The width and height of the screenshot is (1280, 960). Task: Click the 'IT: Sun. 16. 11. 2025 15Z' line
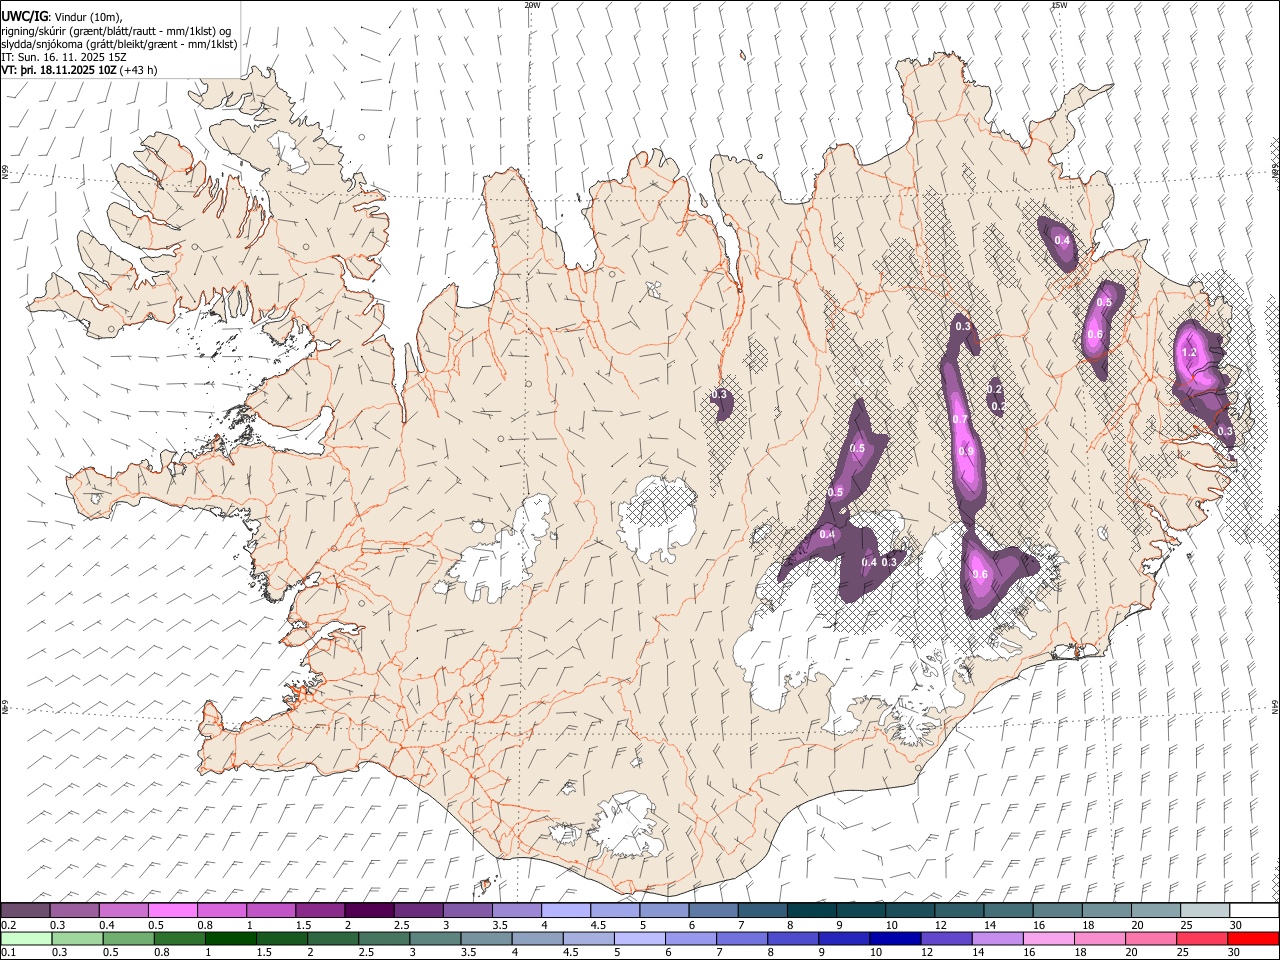[64, 57]
